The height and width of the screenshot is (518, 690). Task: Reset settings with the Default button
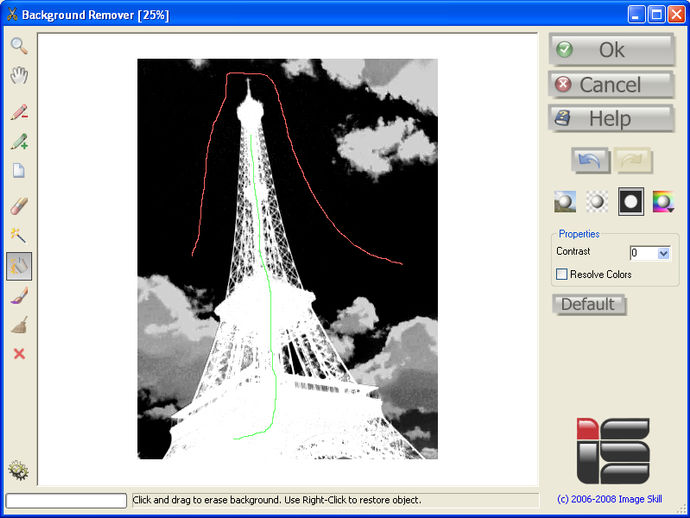click(x=588, y=304)
